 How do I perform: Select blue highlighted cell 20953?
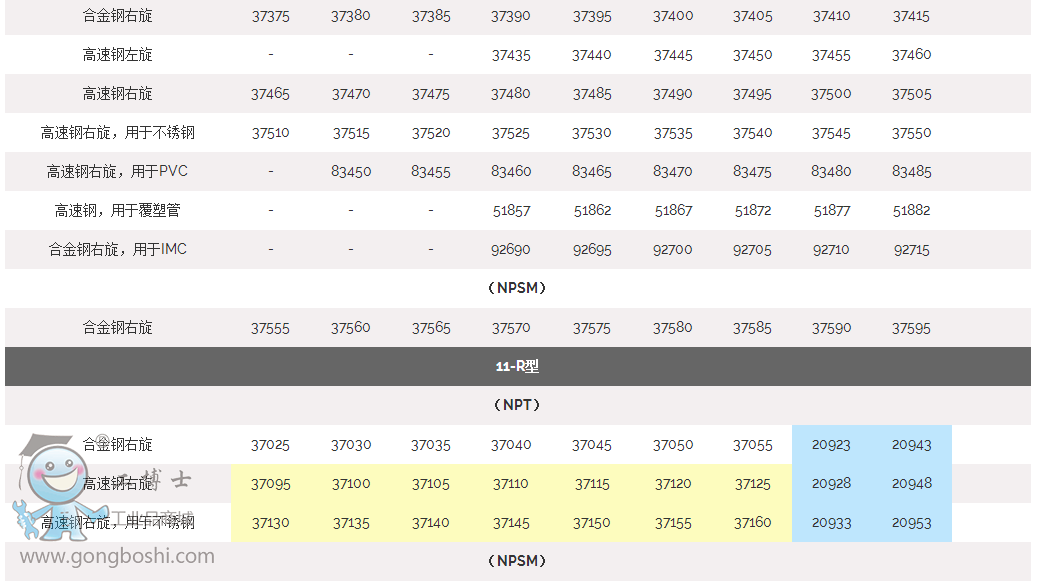911,523
